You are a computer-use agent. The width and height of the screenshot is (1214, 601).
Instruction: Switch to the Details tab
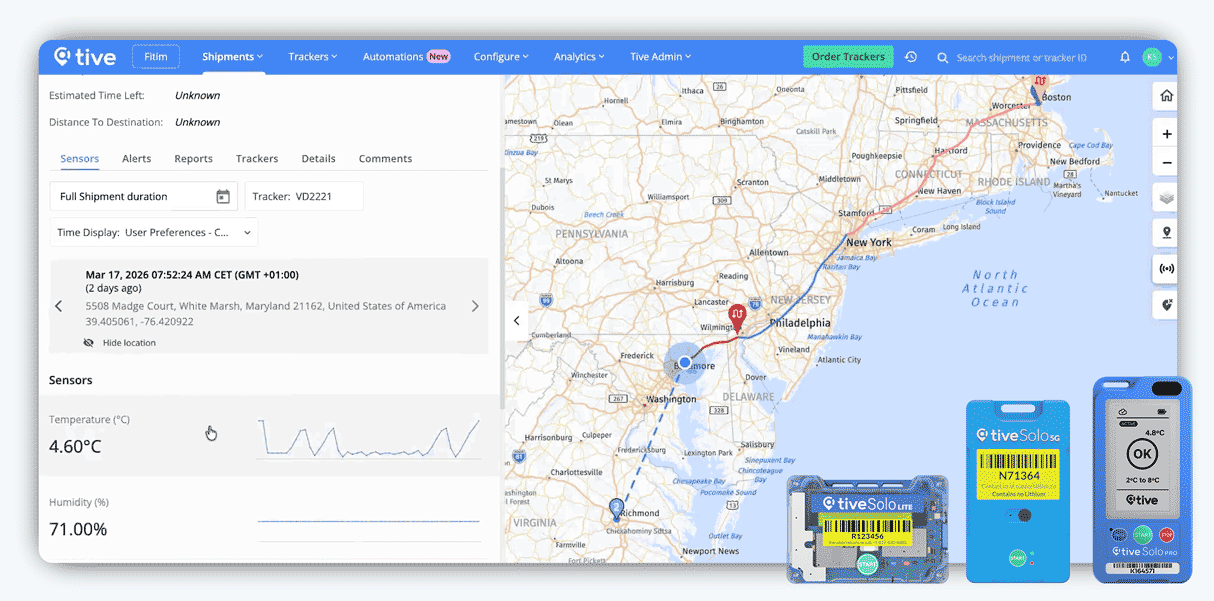(318, 159)
